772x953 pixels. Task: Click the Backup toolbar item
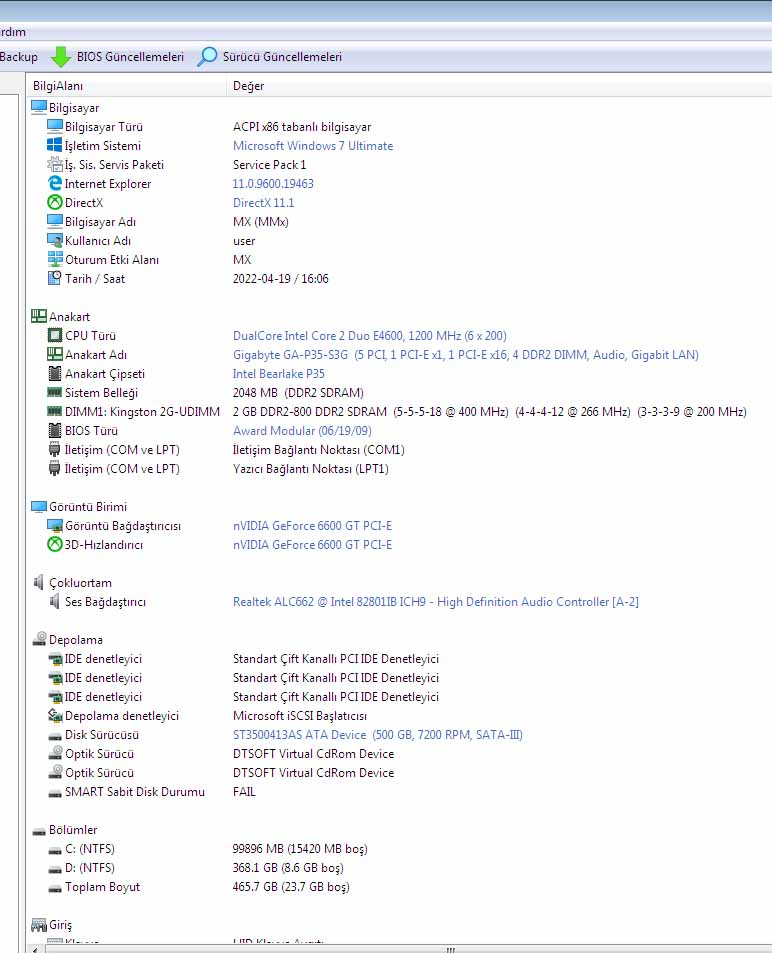18,57
